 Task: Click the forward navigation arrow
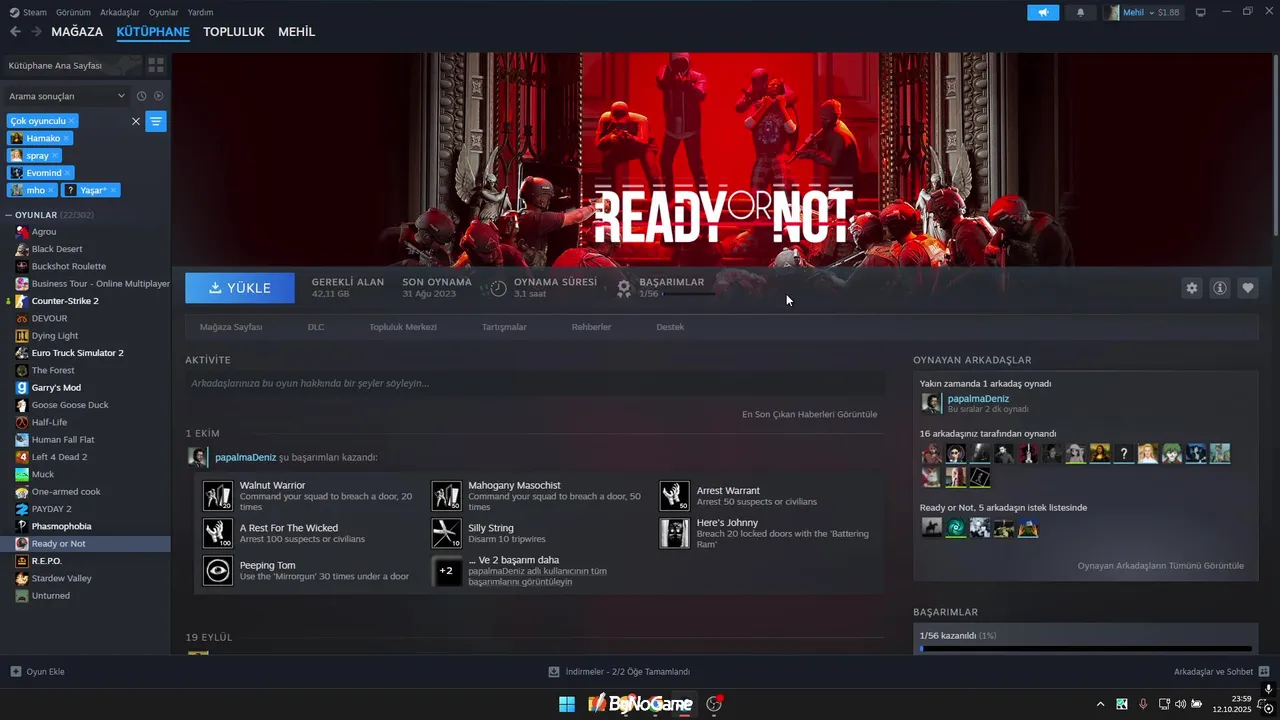[x=36, y=32]
